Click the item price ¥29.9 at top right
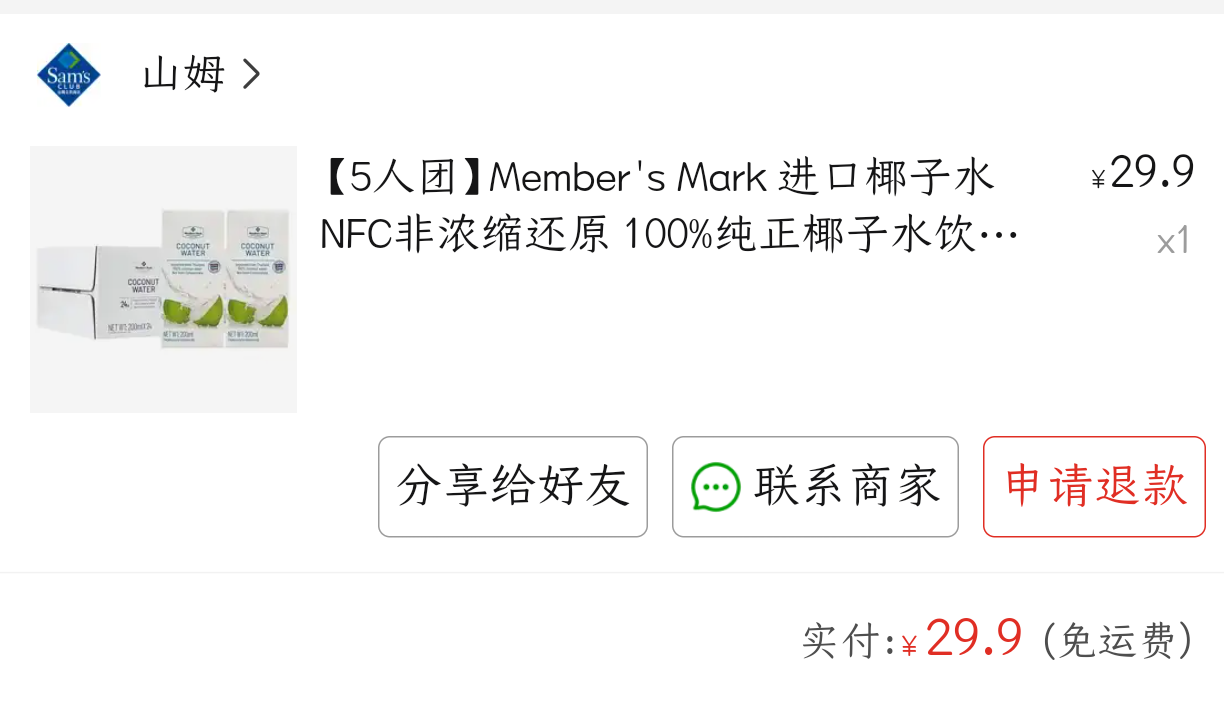The height and width of the screenshot is (705, 1224). pyautogui.click(x=1143, y=173)
